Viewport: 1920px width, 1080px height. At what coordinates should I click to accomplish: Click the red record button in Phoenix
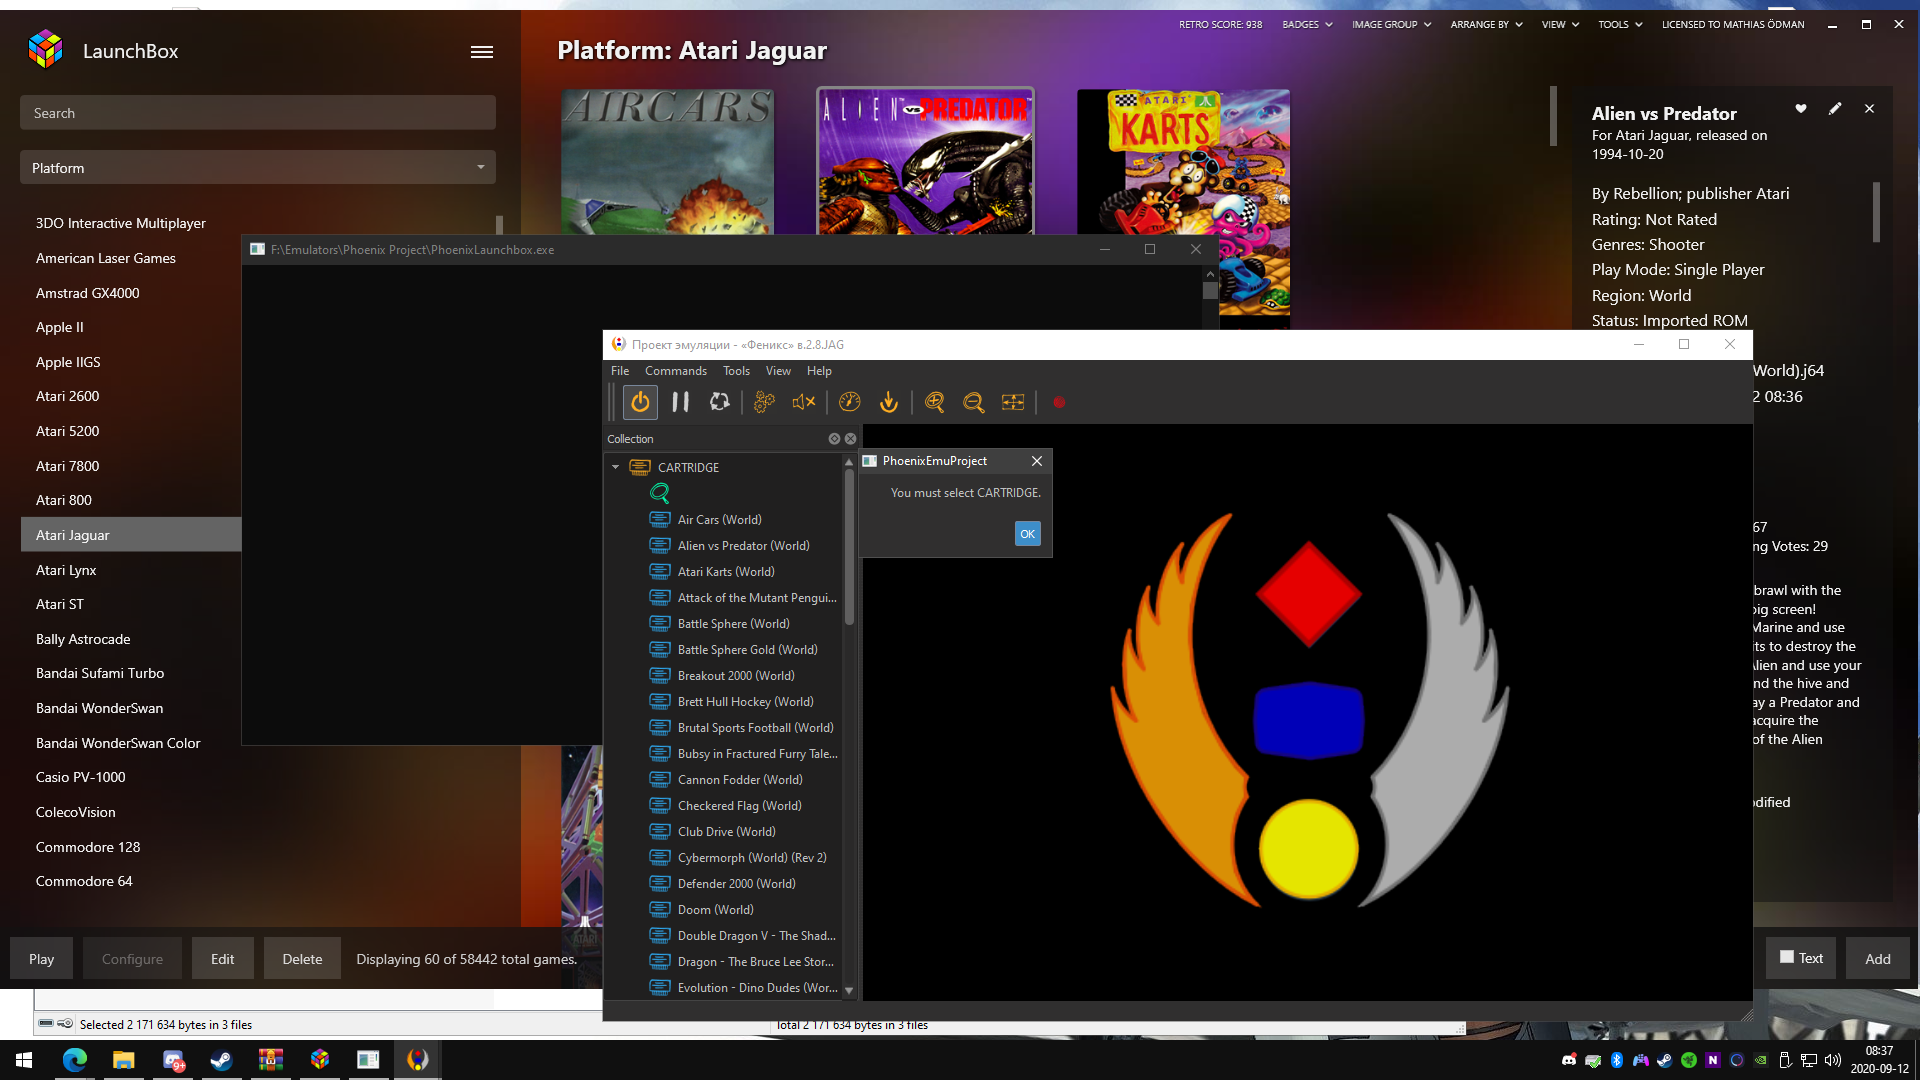[1059, 402]
